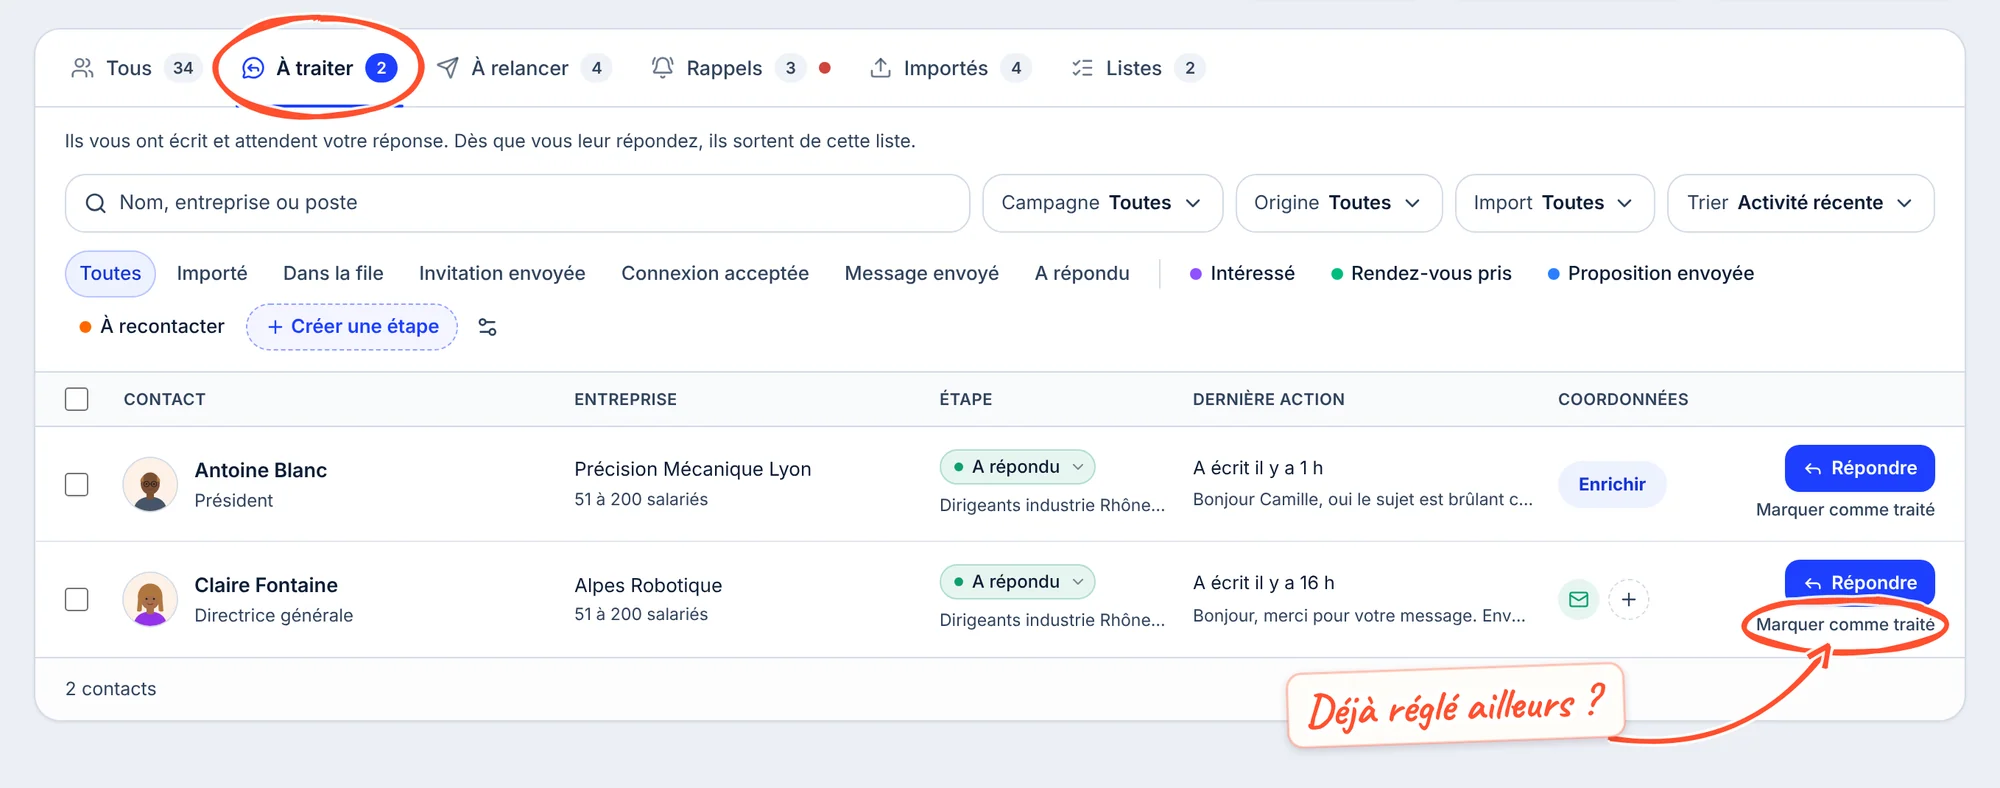Select the checkbox for Antoine Blanc
The width and height of the screenshot is (2000, 788).
coord(77,485)
